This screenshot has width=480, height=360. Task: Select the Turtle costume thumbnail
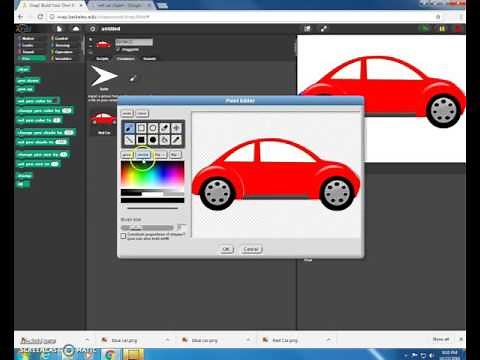[104, 78]
